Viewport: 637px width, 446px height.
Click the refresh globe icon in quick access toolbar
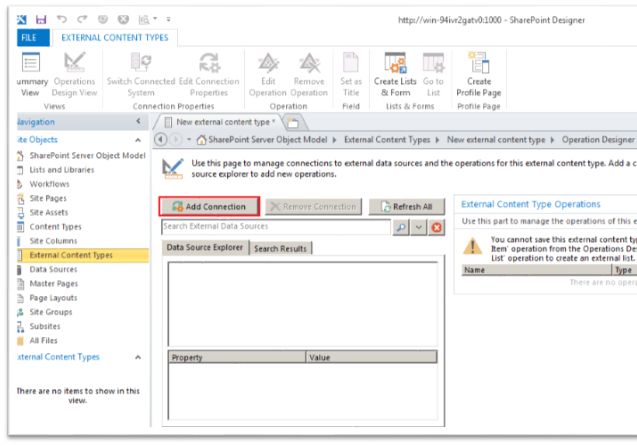(x=103, y=19)
